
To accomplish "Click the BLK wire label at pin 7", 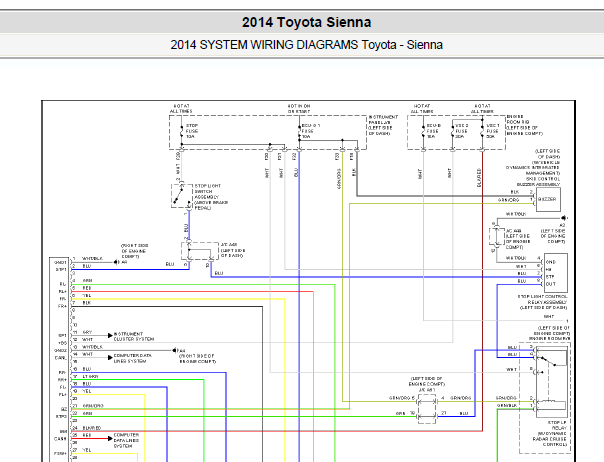I will coord(87,303).
